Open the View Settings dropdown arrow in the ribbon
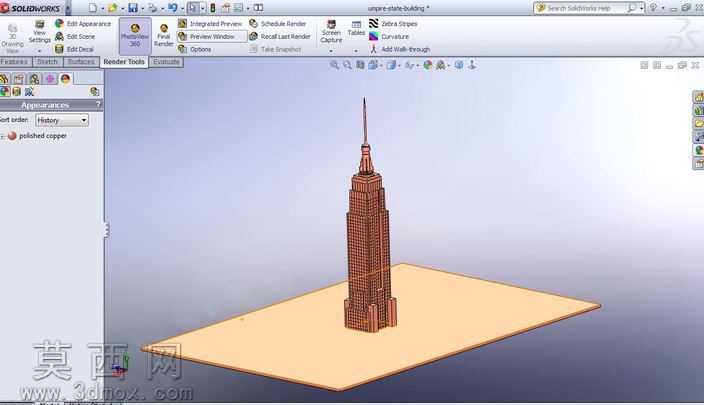 point(40,51)
